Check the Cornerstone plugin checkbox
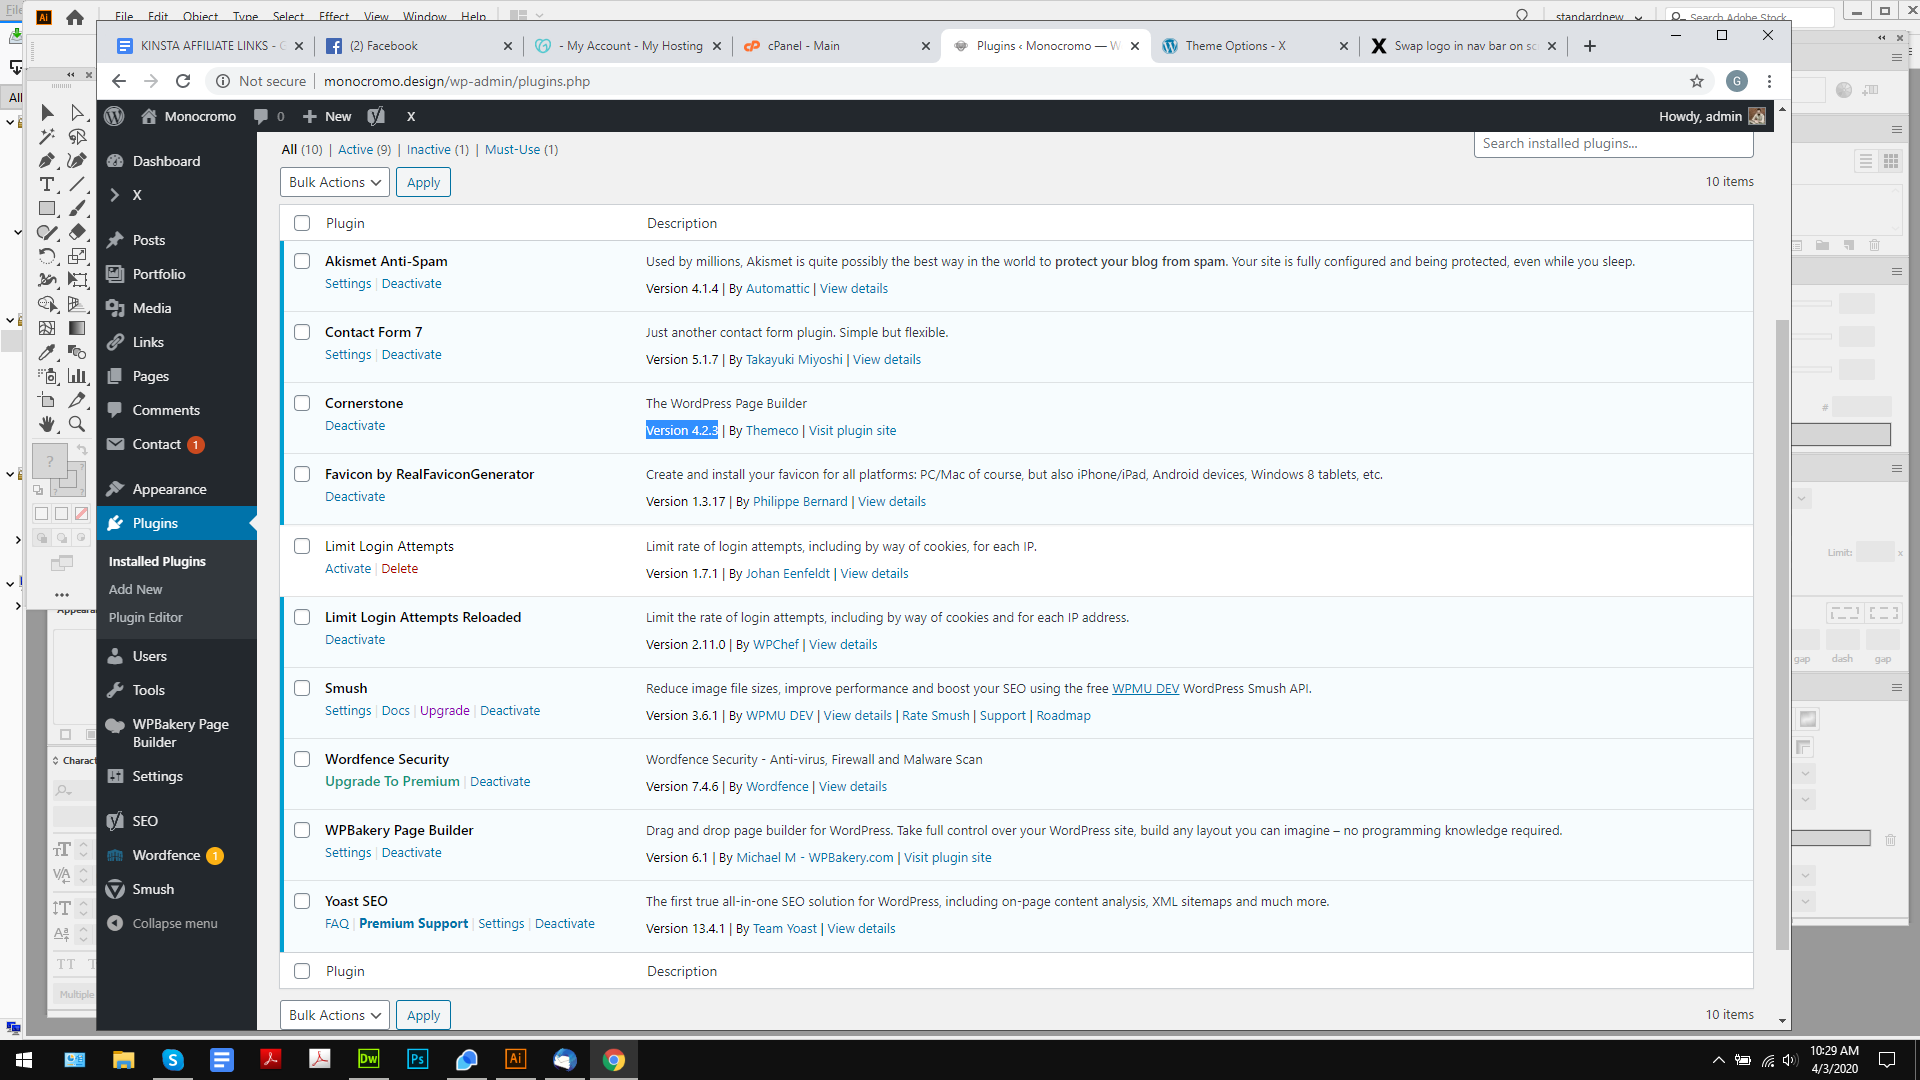The width and height of the screenshot is (1920, 1080). pyautogui.click(x=302, y=403)
